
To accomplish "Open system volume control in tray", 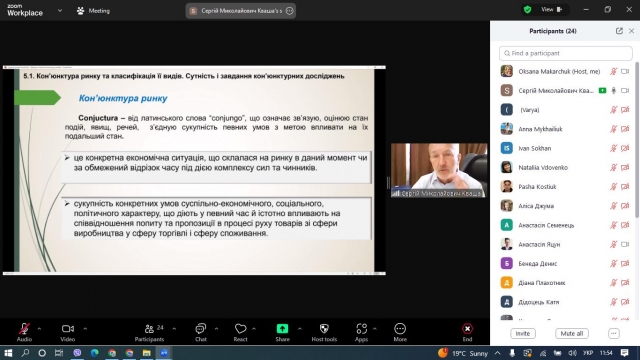I will tap(572, 353).
